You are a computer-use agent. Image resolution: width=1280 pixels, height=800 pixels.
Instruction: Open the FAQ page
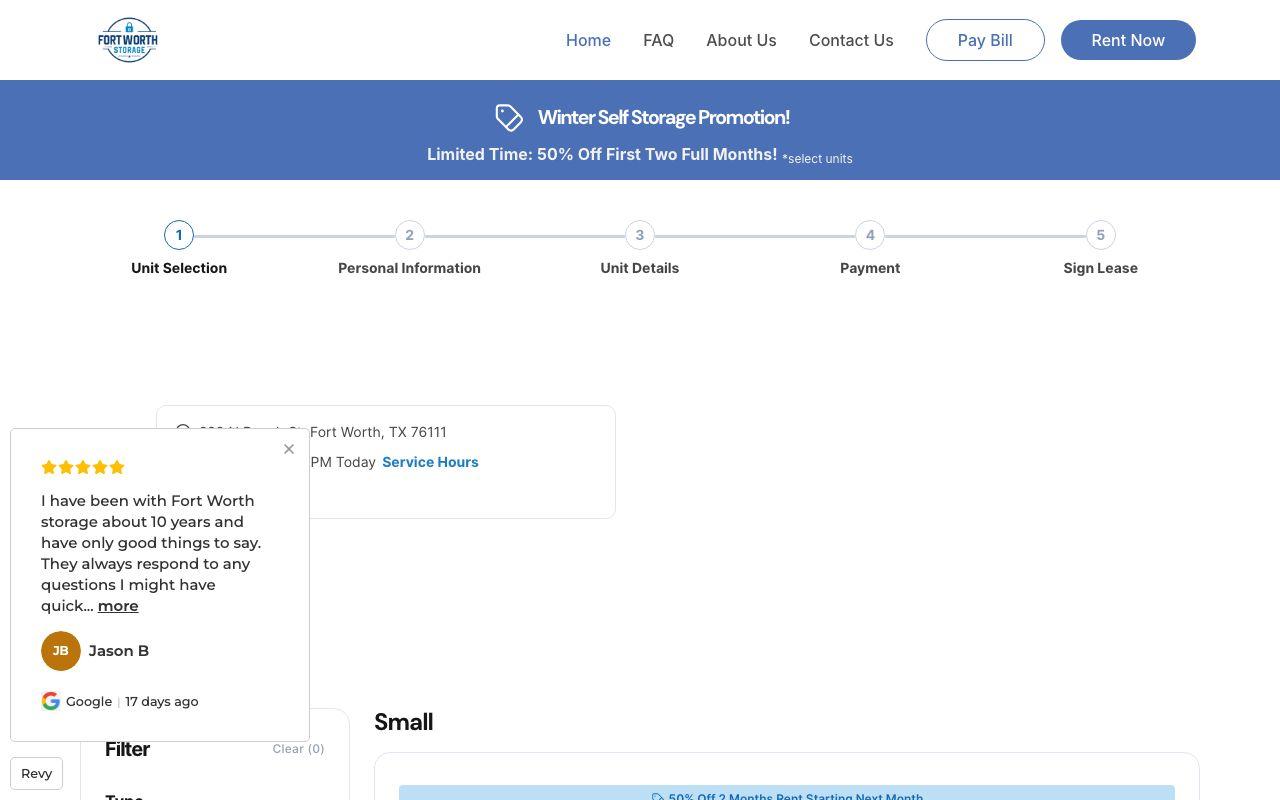point(658,40)
